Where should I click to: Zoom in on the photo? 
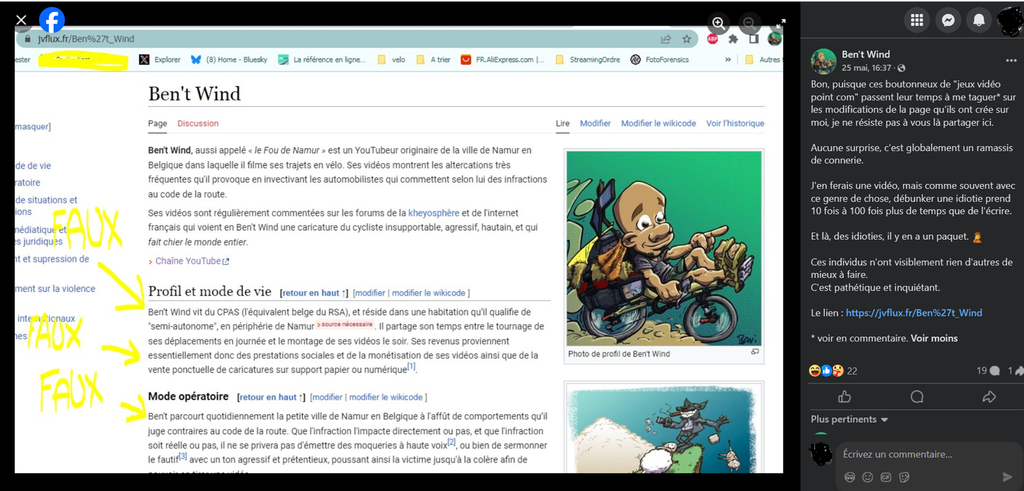pos(719,23)
